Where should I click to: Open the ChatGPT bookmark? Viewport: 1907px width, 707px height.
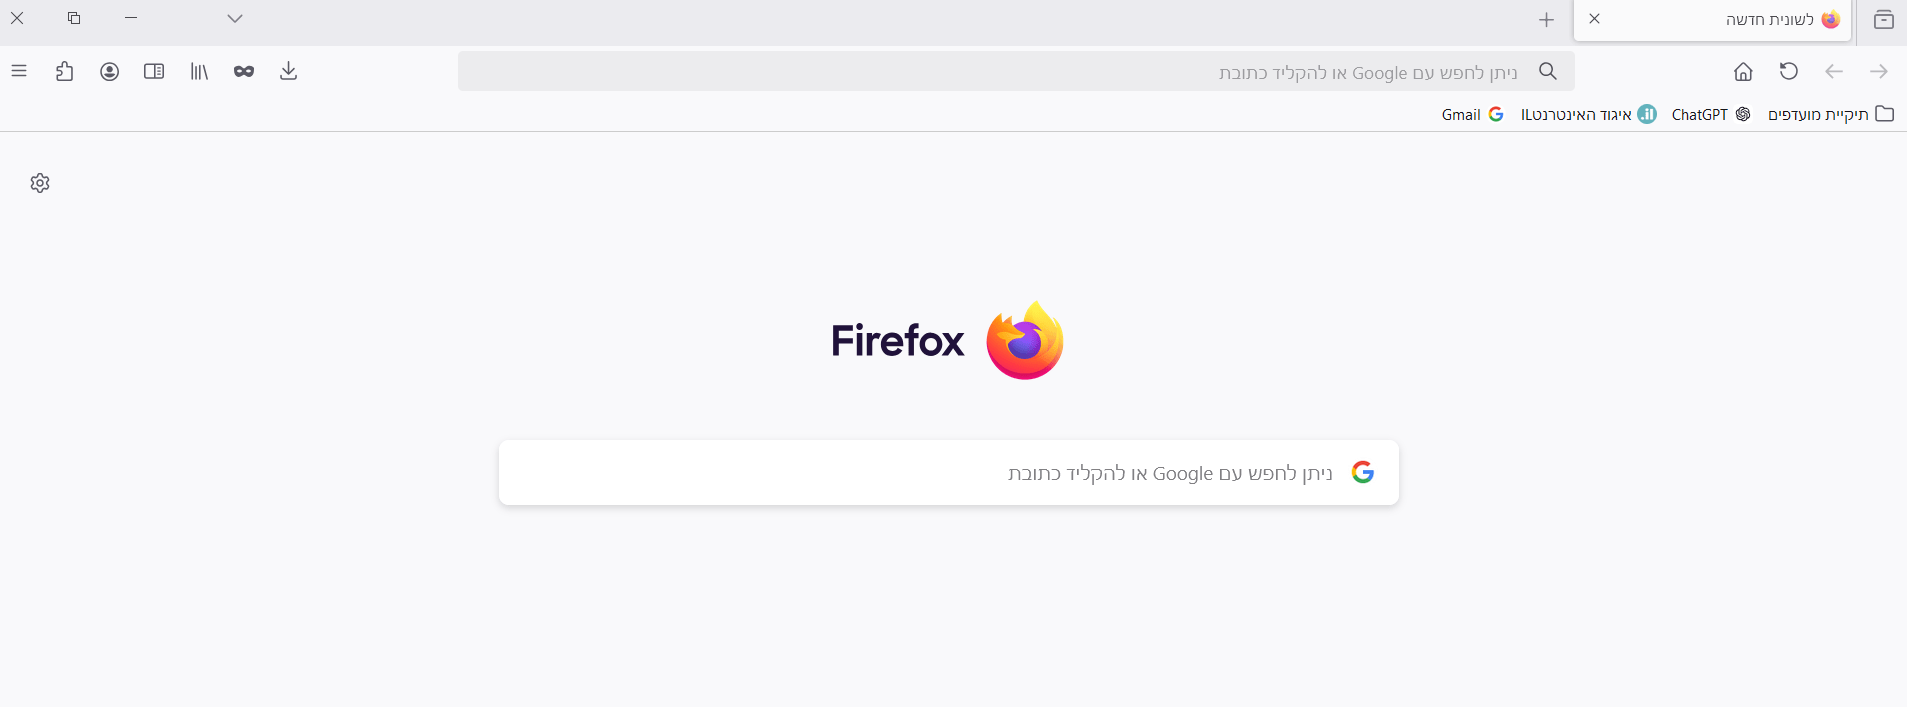coord(1710,114)
